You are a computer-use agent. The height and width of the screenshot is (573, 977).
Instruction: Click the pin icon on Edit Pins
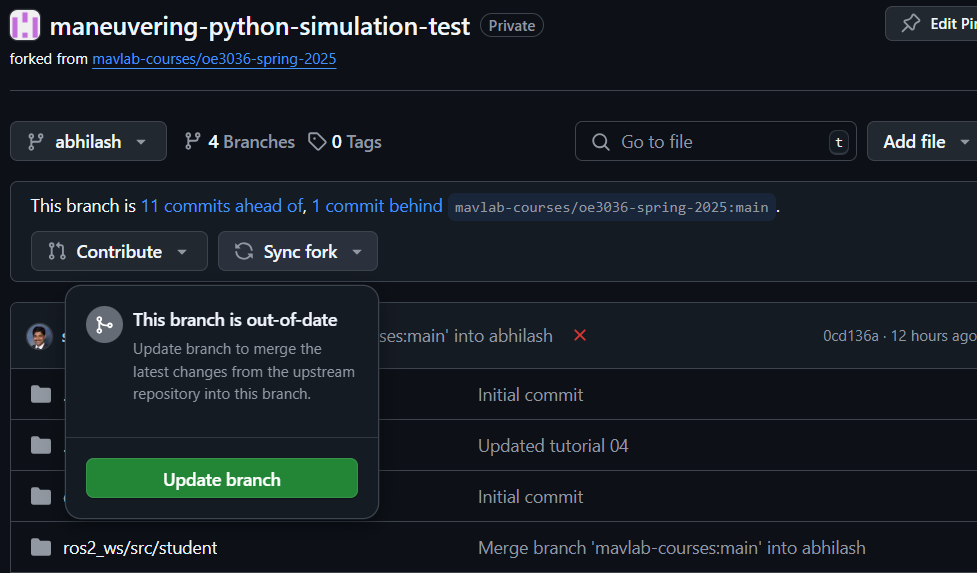click(910, 24)
